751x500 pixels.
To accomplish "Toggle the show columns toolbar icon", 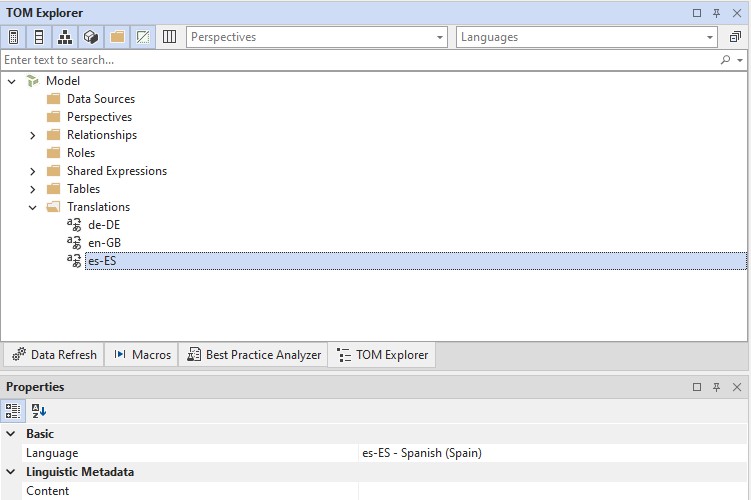I will click(x=39, y=37).
